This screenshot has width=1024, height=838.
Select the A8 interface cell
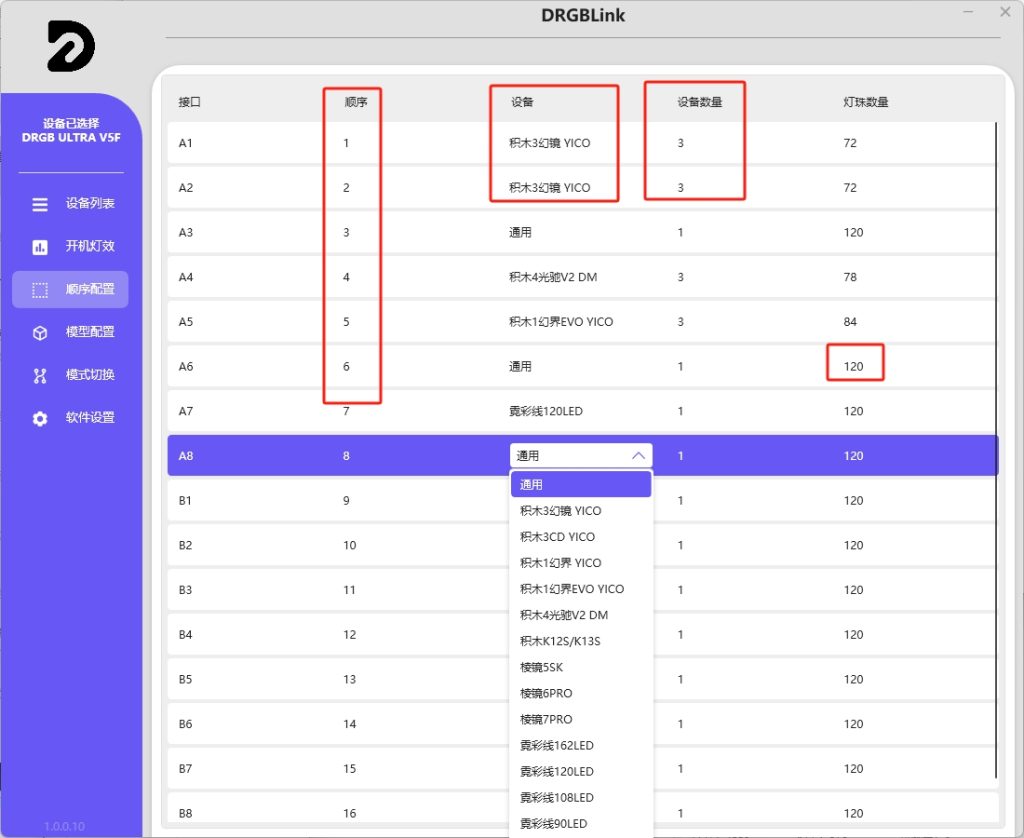click(x=185, y=456)
